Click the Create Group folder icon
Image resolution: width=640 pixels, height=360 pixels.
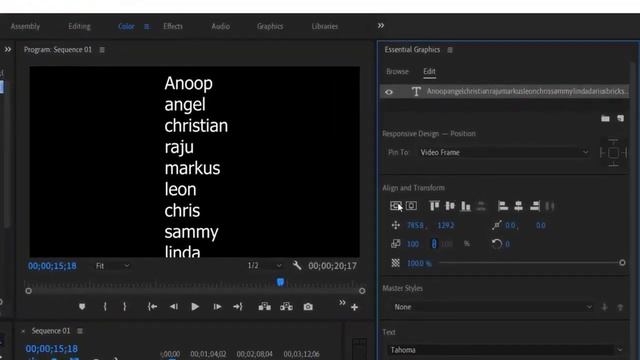(605, 118)
